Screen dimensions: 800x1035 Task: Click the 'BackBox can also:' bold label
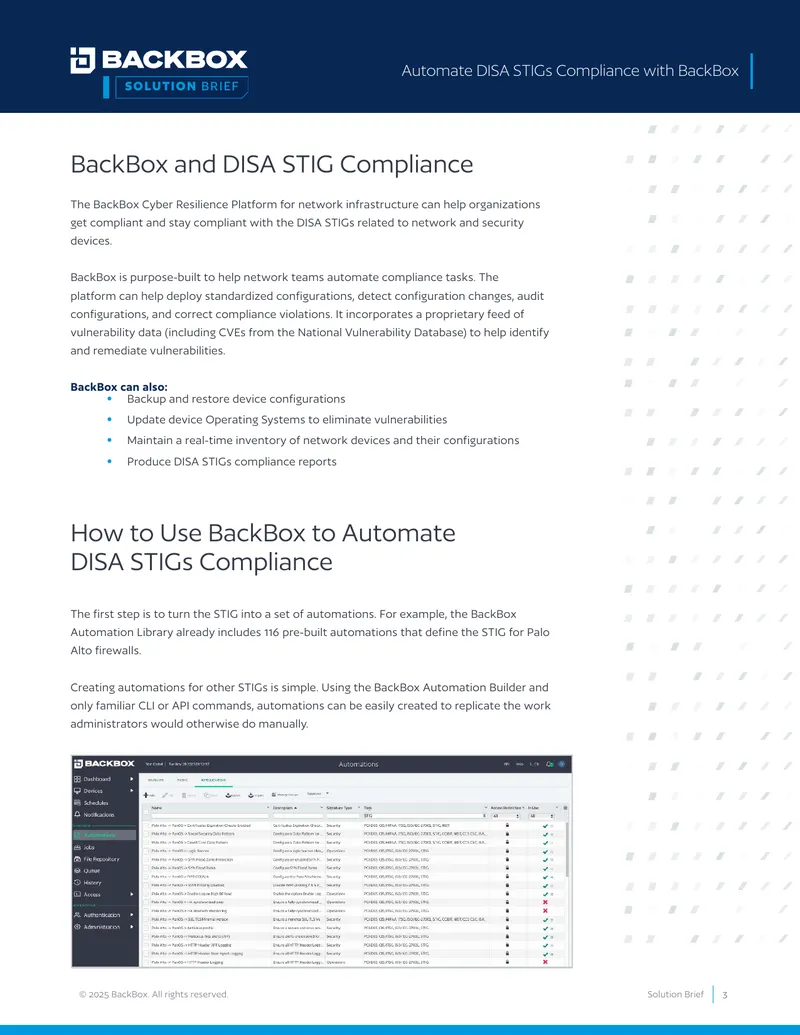pos(119,387)
